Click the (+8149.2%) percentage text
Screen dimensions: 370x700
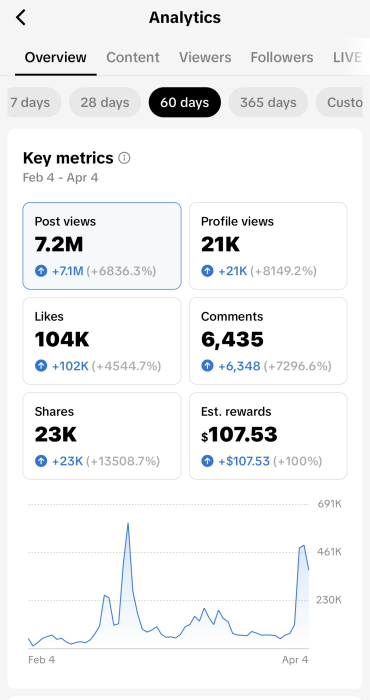click(x=283, y=271)
